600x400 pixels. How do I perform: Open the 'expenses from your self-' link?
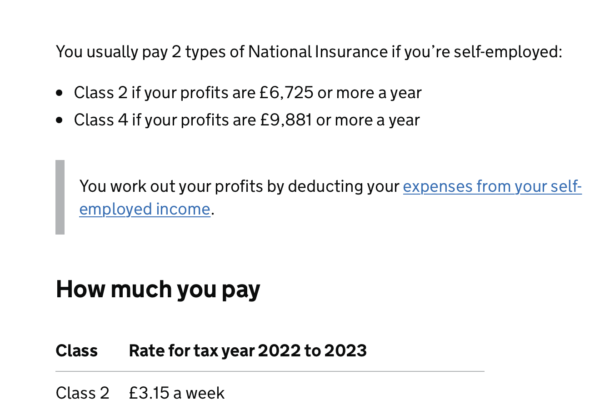[492, 187]
